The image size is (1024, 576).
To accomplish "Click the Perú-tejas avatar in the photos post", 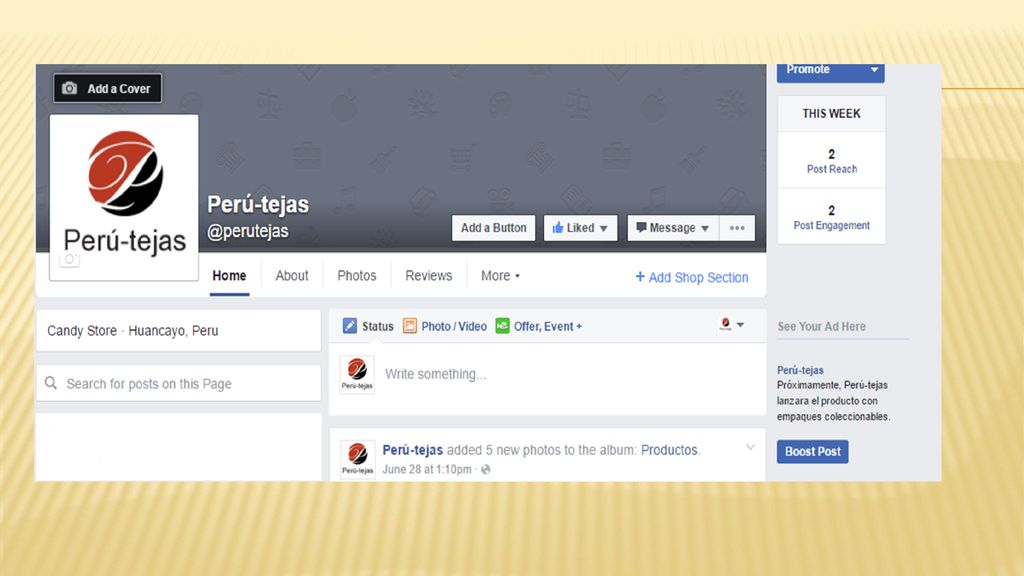I will tap(357, 459).
